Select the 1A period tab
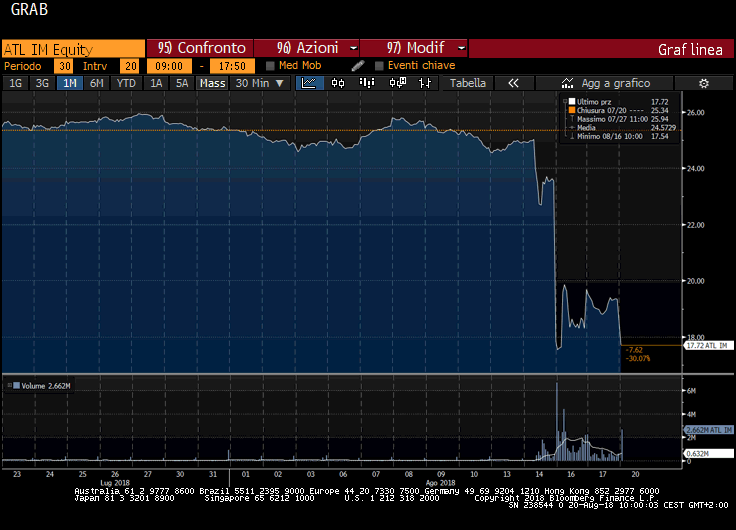The width and height of the screenshot is (736, 530). click(156, 83)
